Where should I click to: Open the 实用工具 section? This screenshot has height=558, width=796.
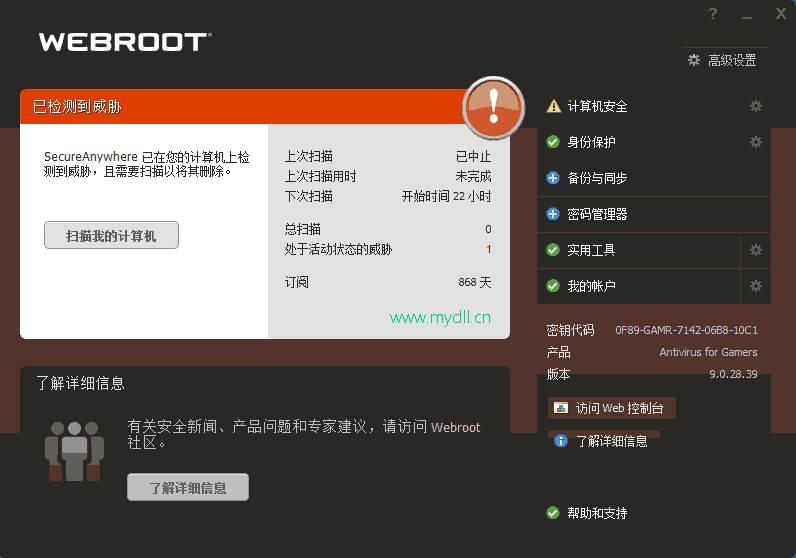(591, 250)
